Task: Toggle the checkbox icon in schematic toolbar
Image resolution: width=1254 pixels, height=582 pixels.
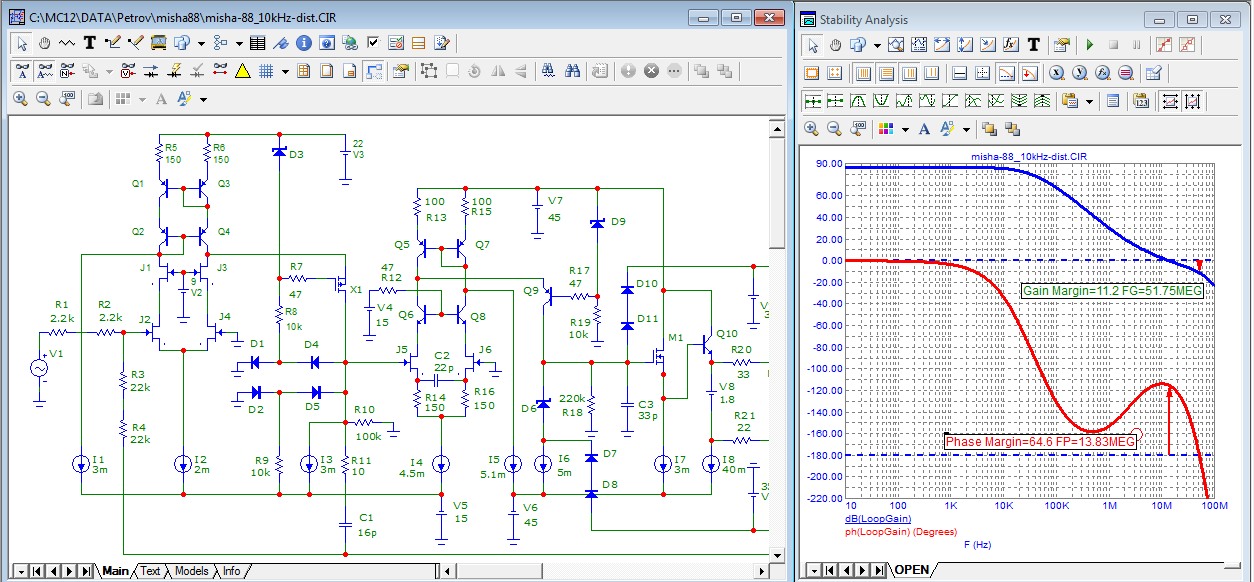Action: click(372, 43)
